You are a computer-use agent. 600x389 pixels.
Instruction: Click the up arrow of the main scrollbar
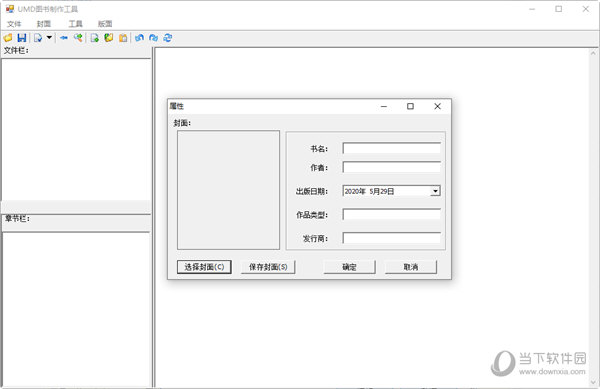click(593, 54)
